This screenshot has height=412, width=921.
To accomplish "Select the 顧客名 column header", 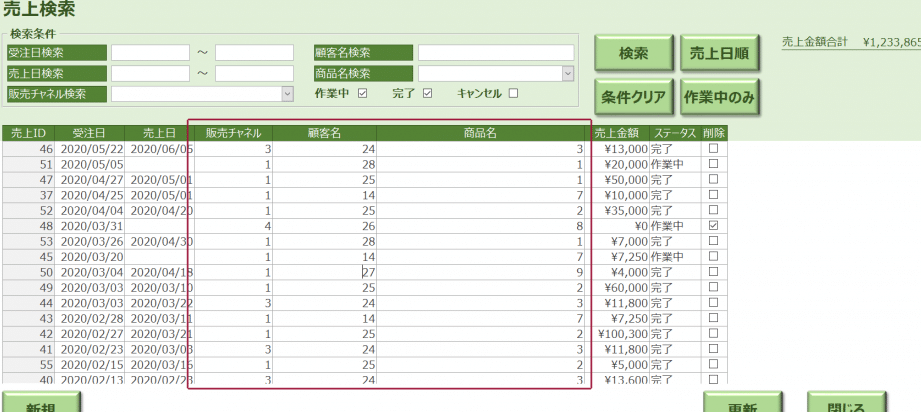I will (324, 132).
